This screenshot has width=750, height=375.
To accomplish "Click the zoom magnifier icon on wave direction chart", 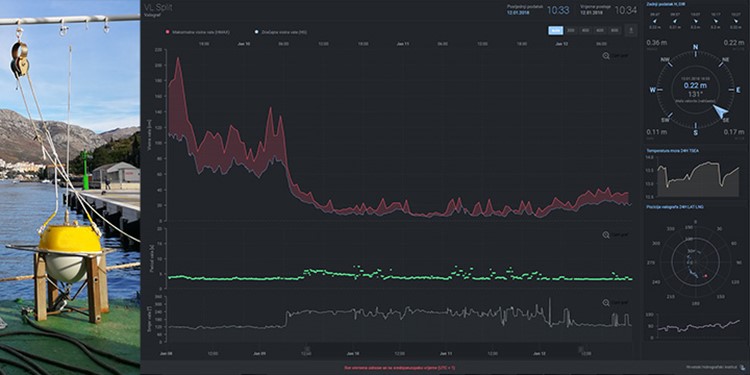I will [x=606, y=303].
